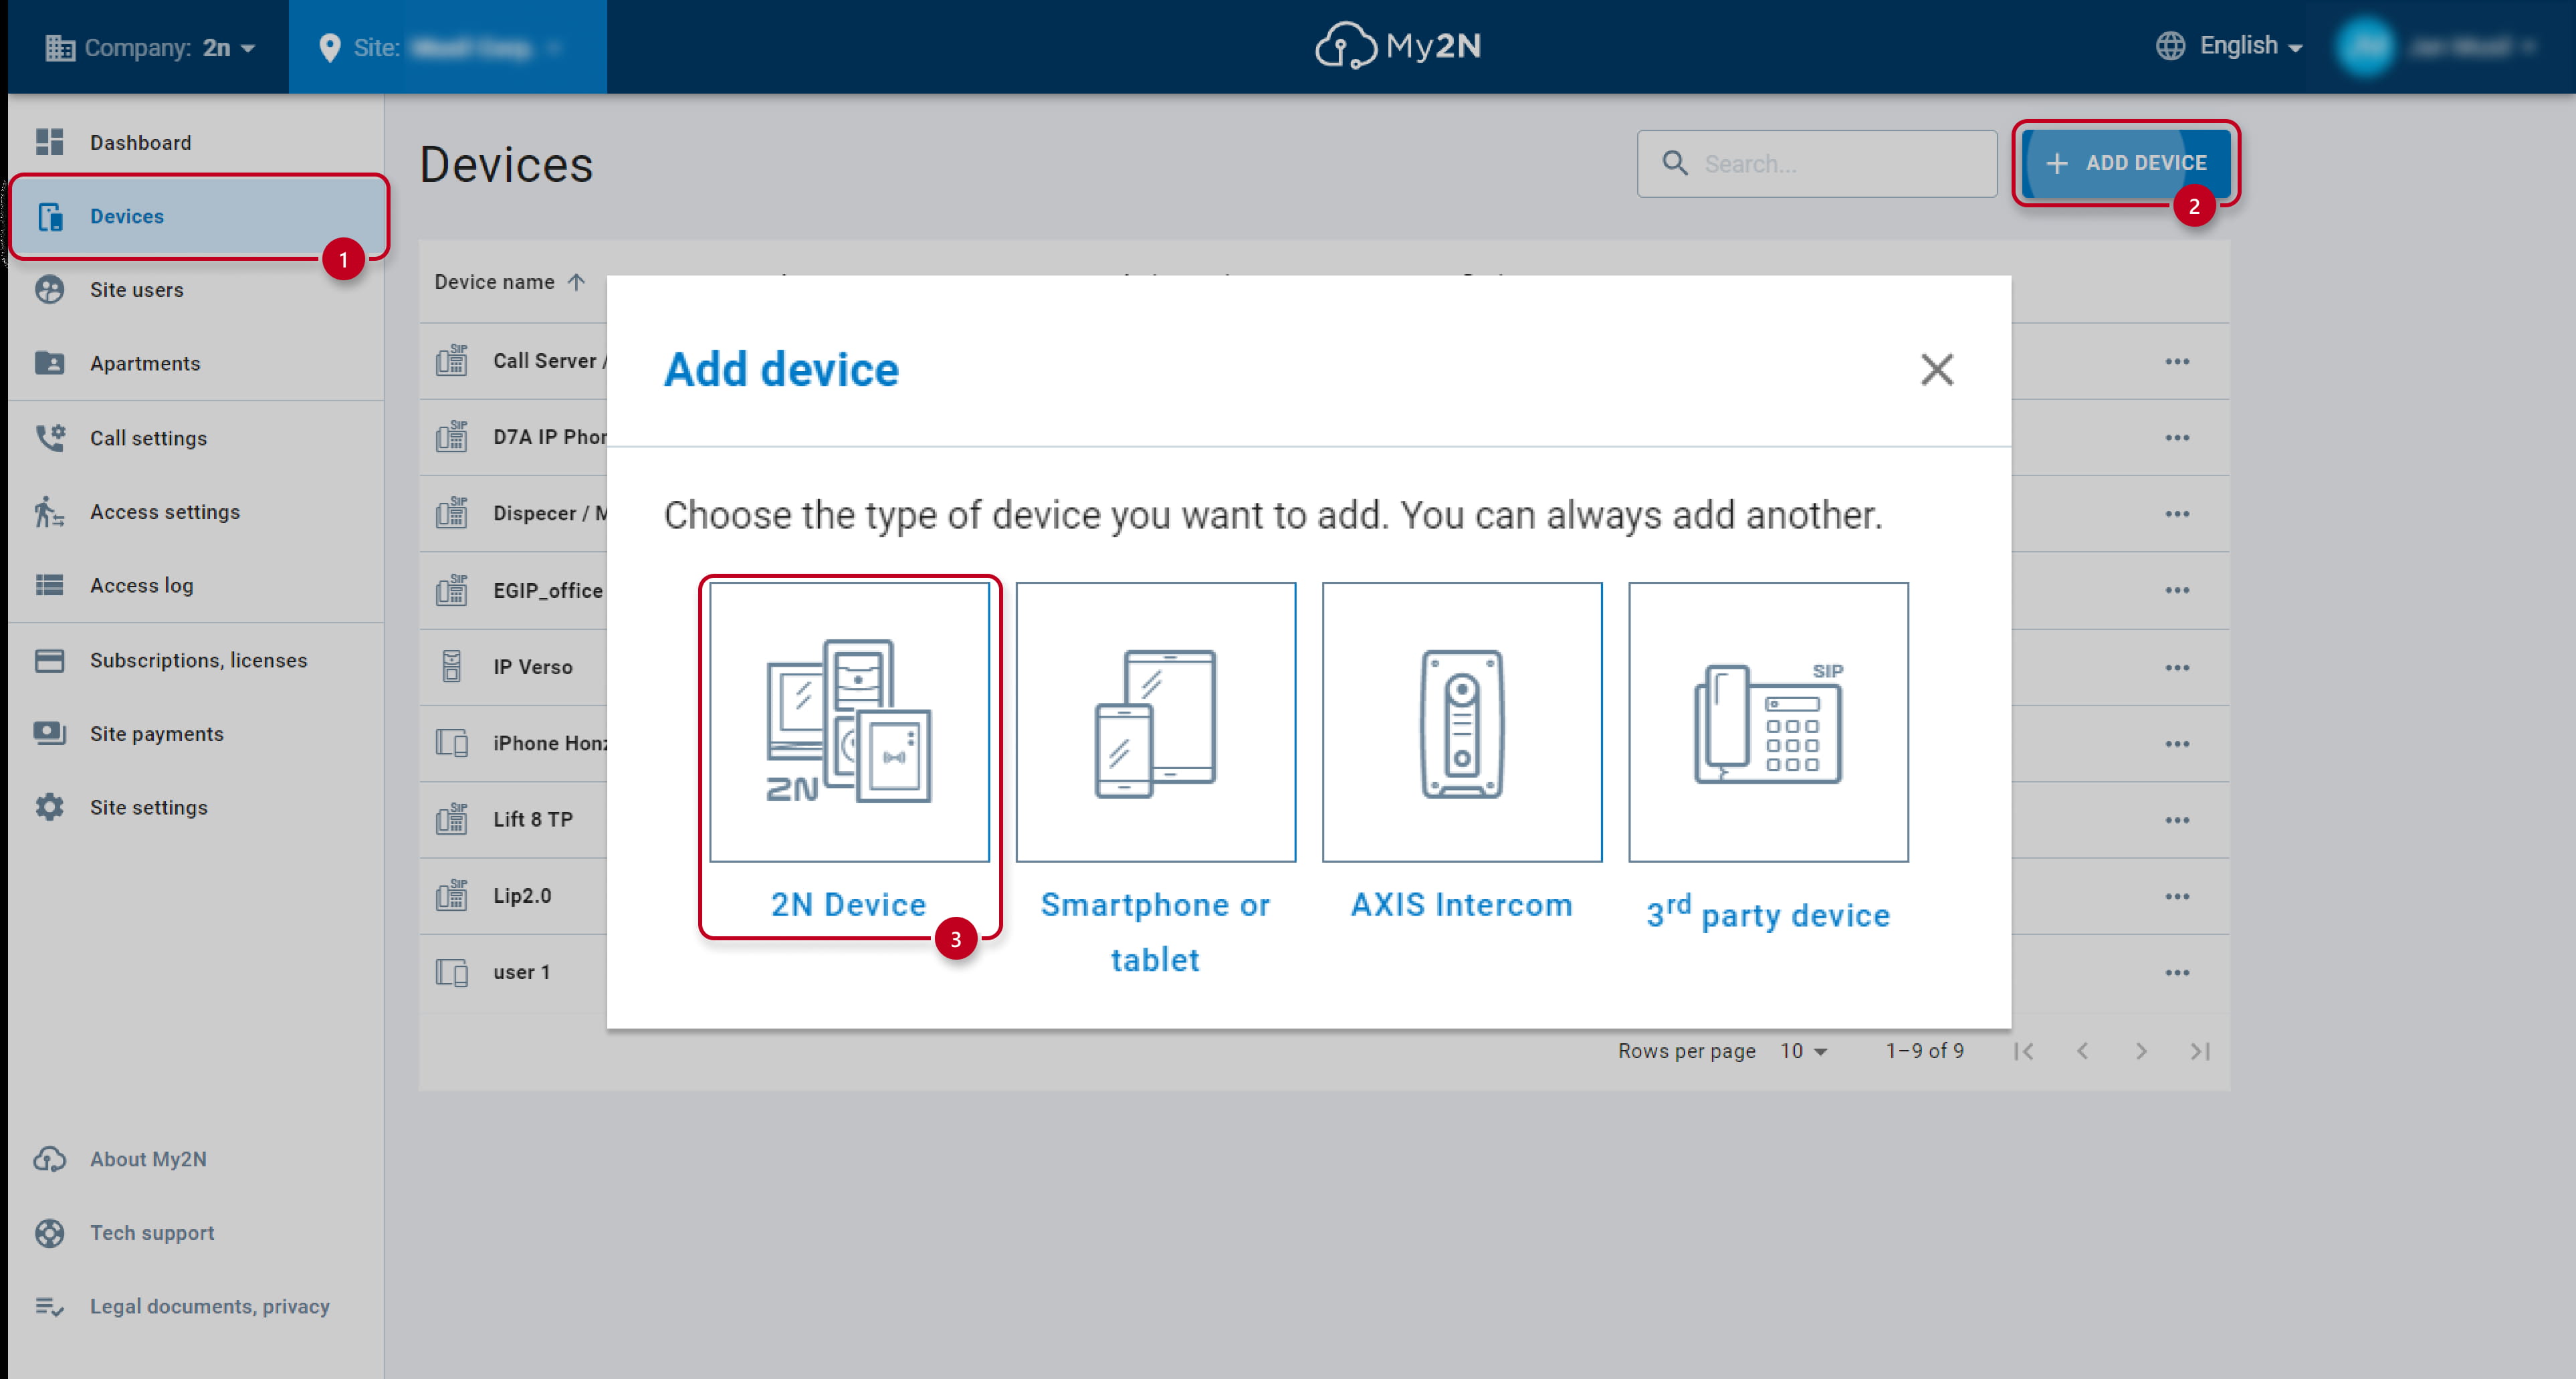This screenshot has height=1379, width=2576.
Task: Open options menu for Lip2.0 row
Action: point(2177,896)
